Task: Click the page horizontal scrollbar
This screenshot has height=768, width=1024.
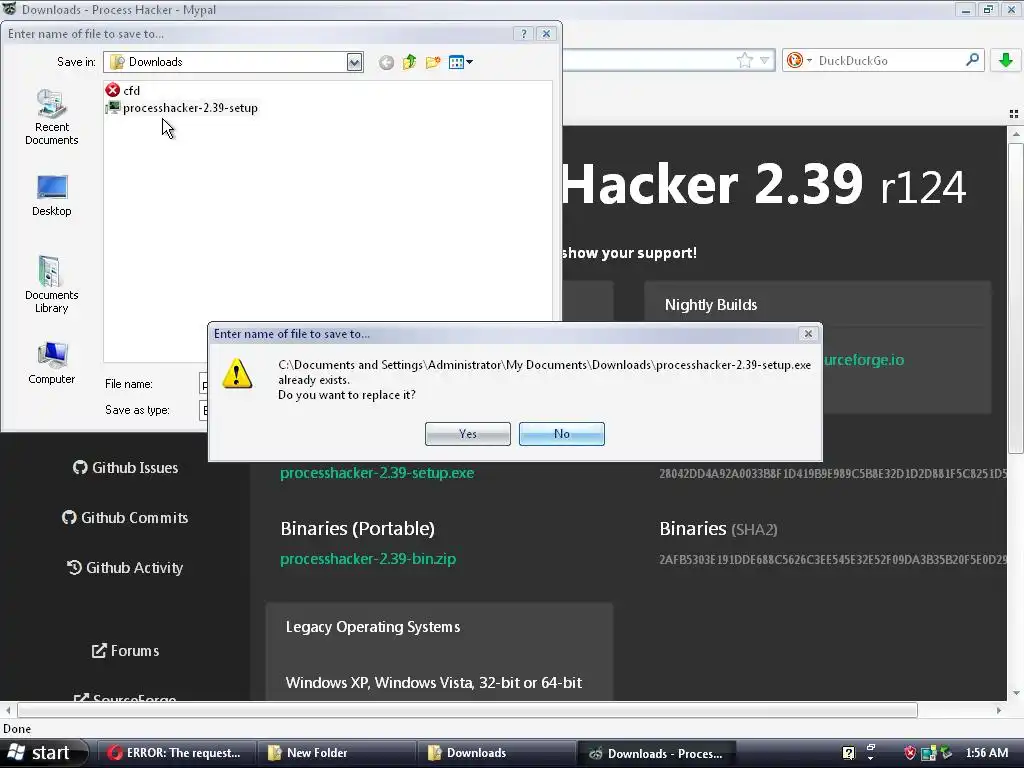Action: pos(468,710)
